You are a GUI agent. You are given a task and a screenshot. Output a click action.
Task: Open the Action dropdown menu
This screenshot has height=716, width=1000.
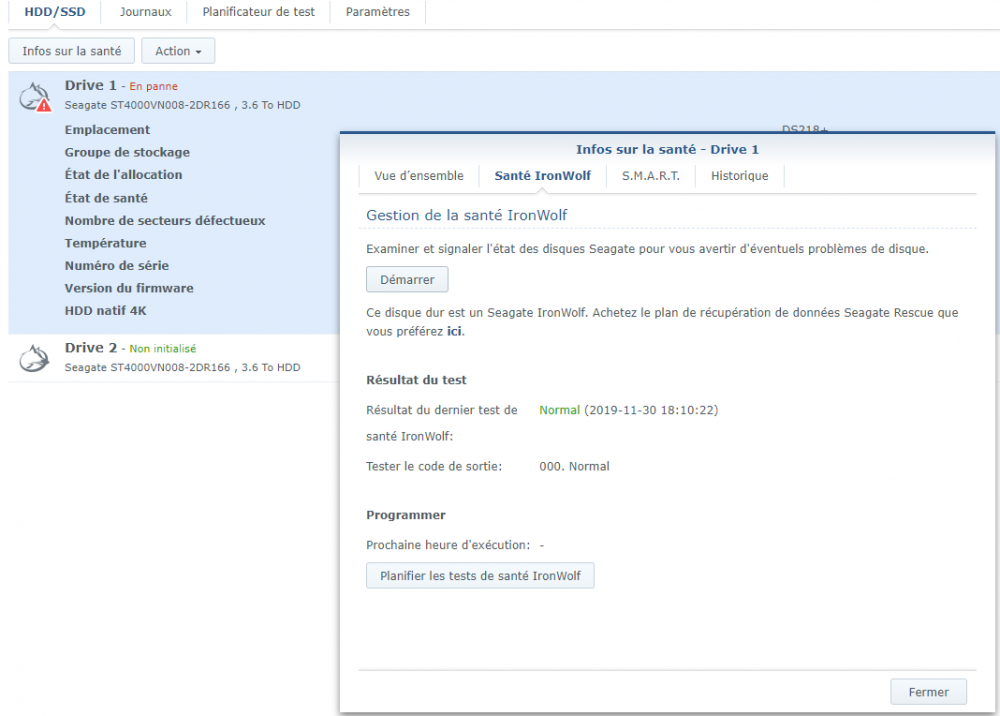[178, 51]
